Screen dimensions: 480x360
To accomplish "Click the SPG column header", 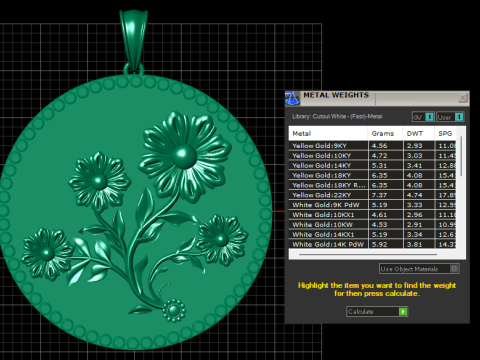I will [445, 133].
